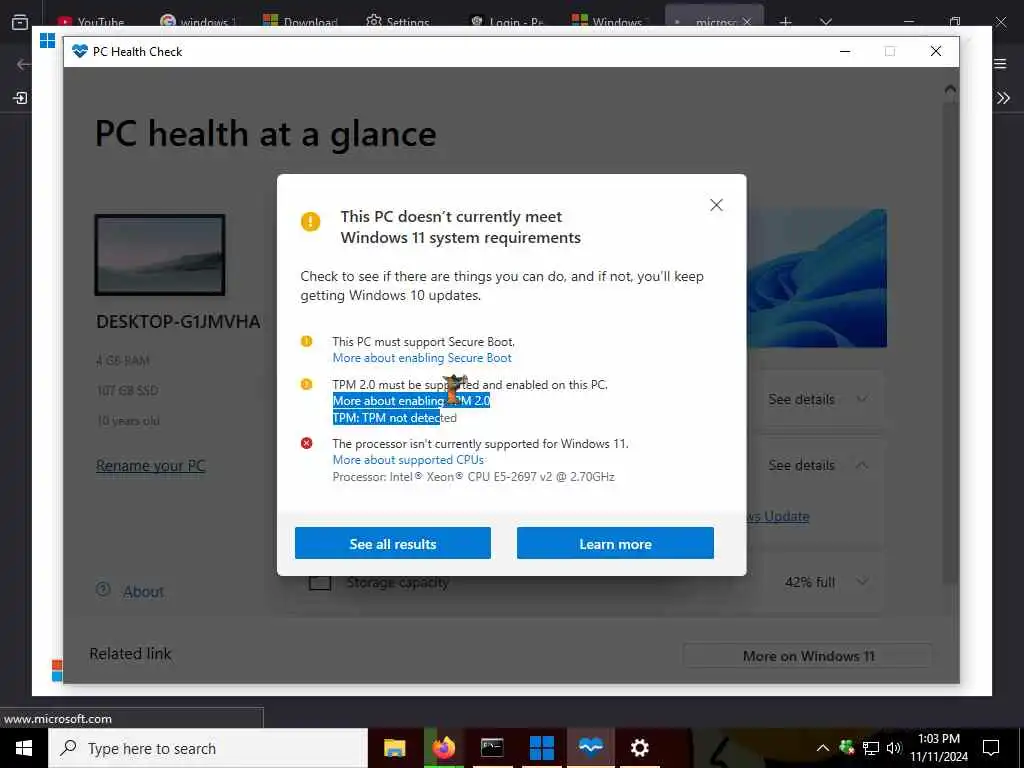The width and height of the screenshot is (1024, 768).
Task: Switch to the Google windows search tab
Action: [198, 22]
